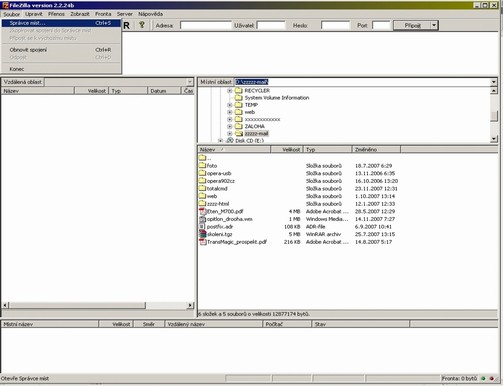This screenshot has height=386, width=503.
Task: Click the Místní název queue column header
Action: 50,324
